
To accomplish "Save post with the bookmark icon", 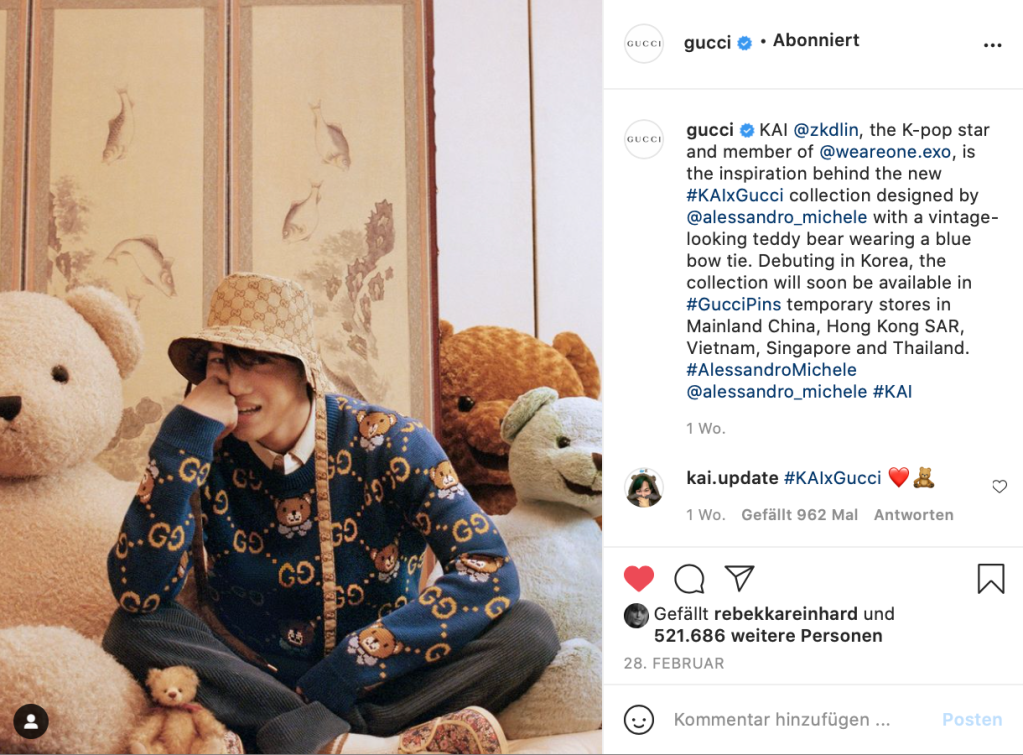I will click(990, 579).
